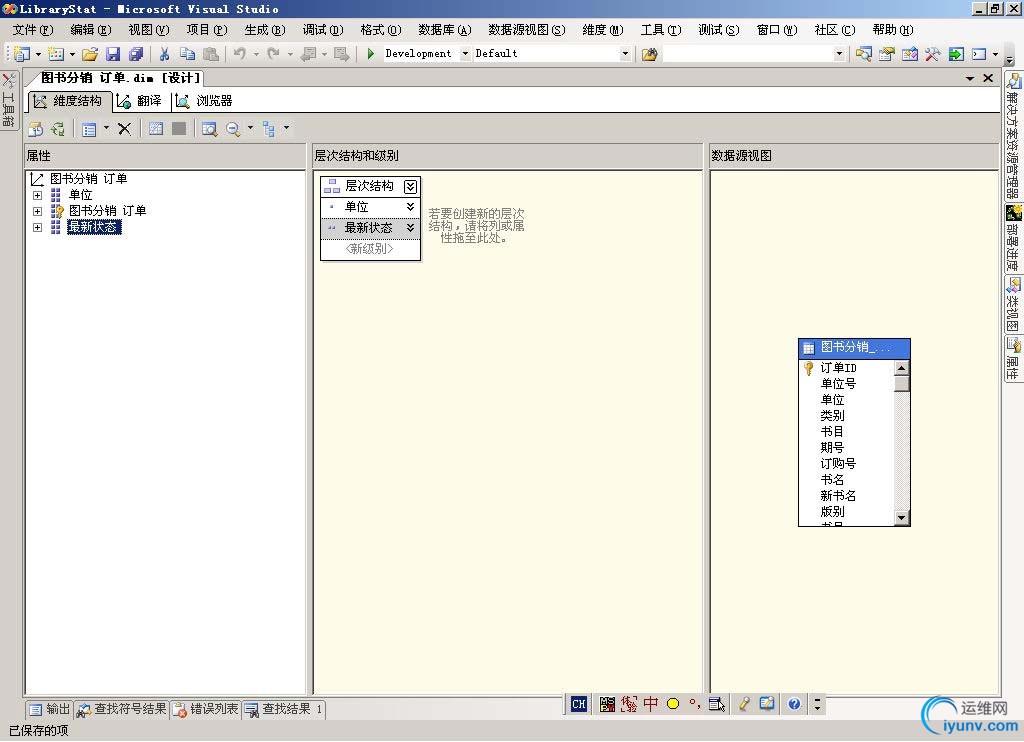Cut selection with the scissors icon
Image resolution: width=1024 pixels, height=742 pixels.
pyautogui.click(x=165, y=54)
